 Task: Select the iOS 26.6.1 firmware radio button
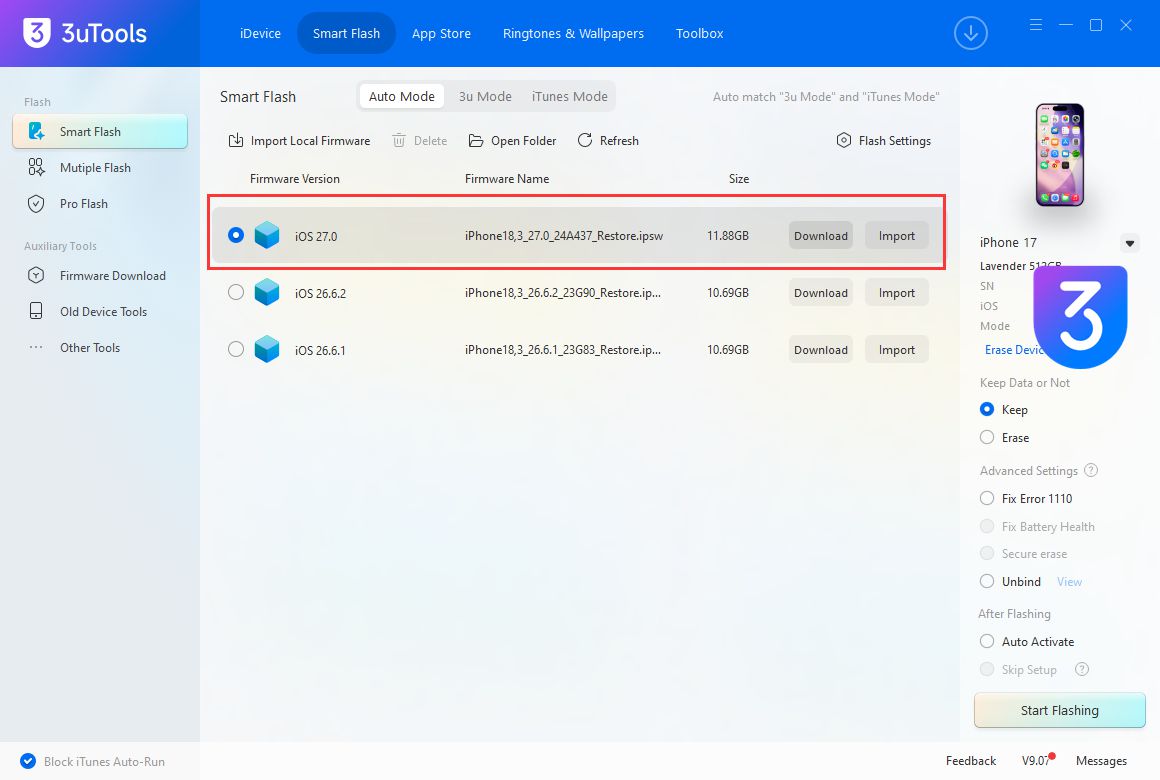(x=236, y=349)
